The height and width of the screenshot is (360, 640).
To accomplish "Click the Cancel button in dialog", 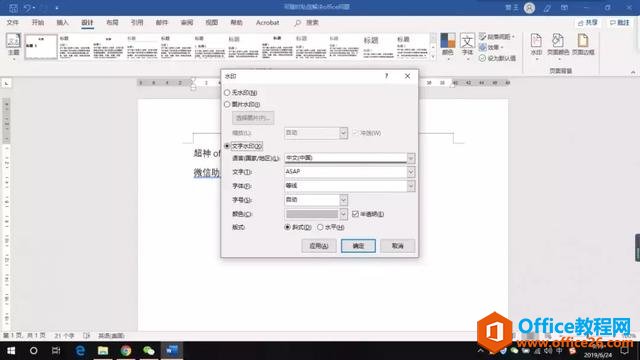I will coord(398,246).
